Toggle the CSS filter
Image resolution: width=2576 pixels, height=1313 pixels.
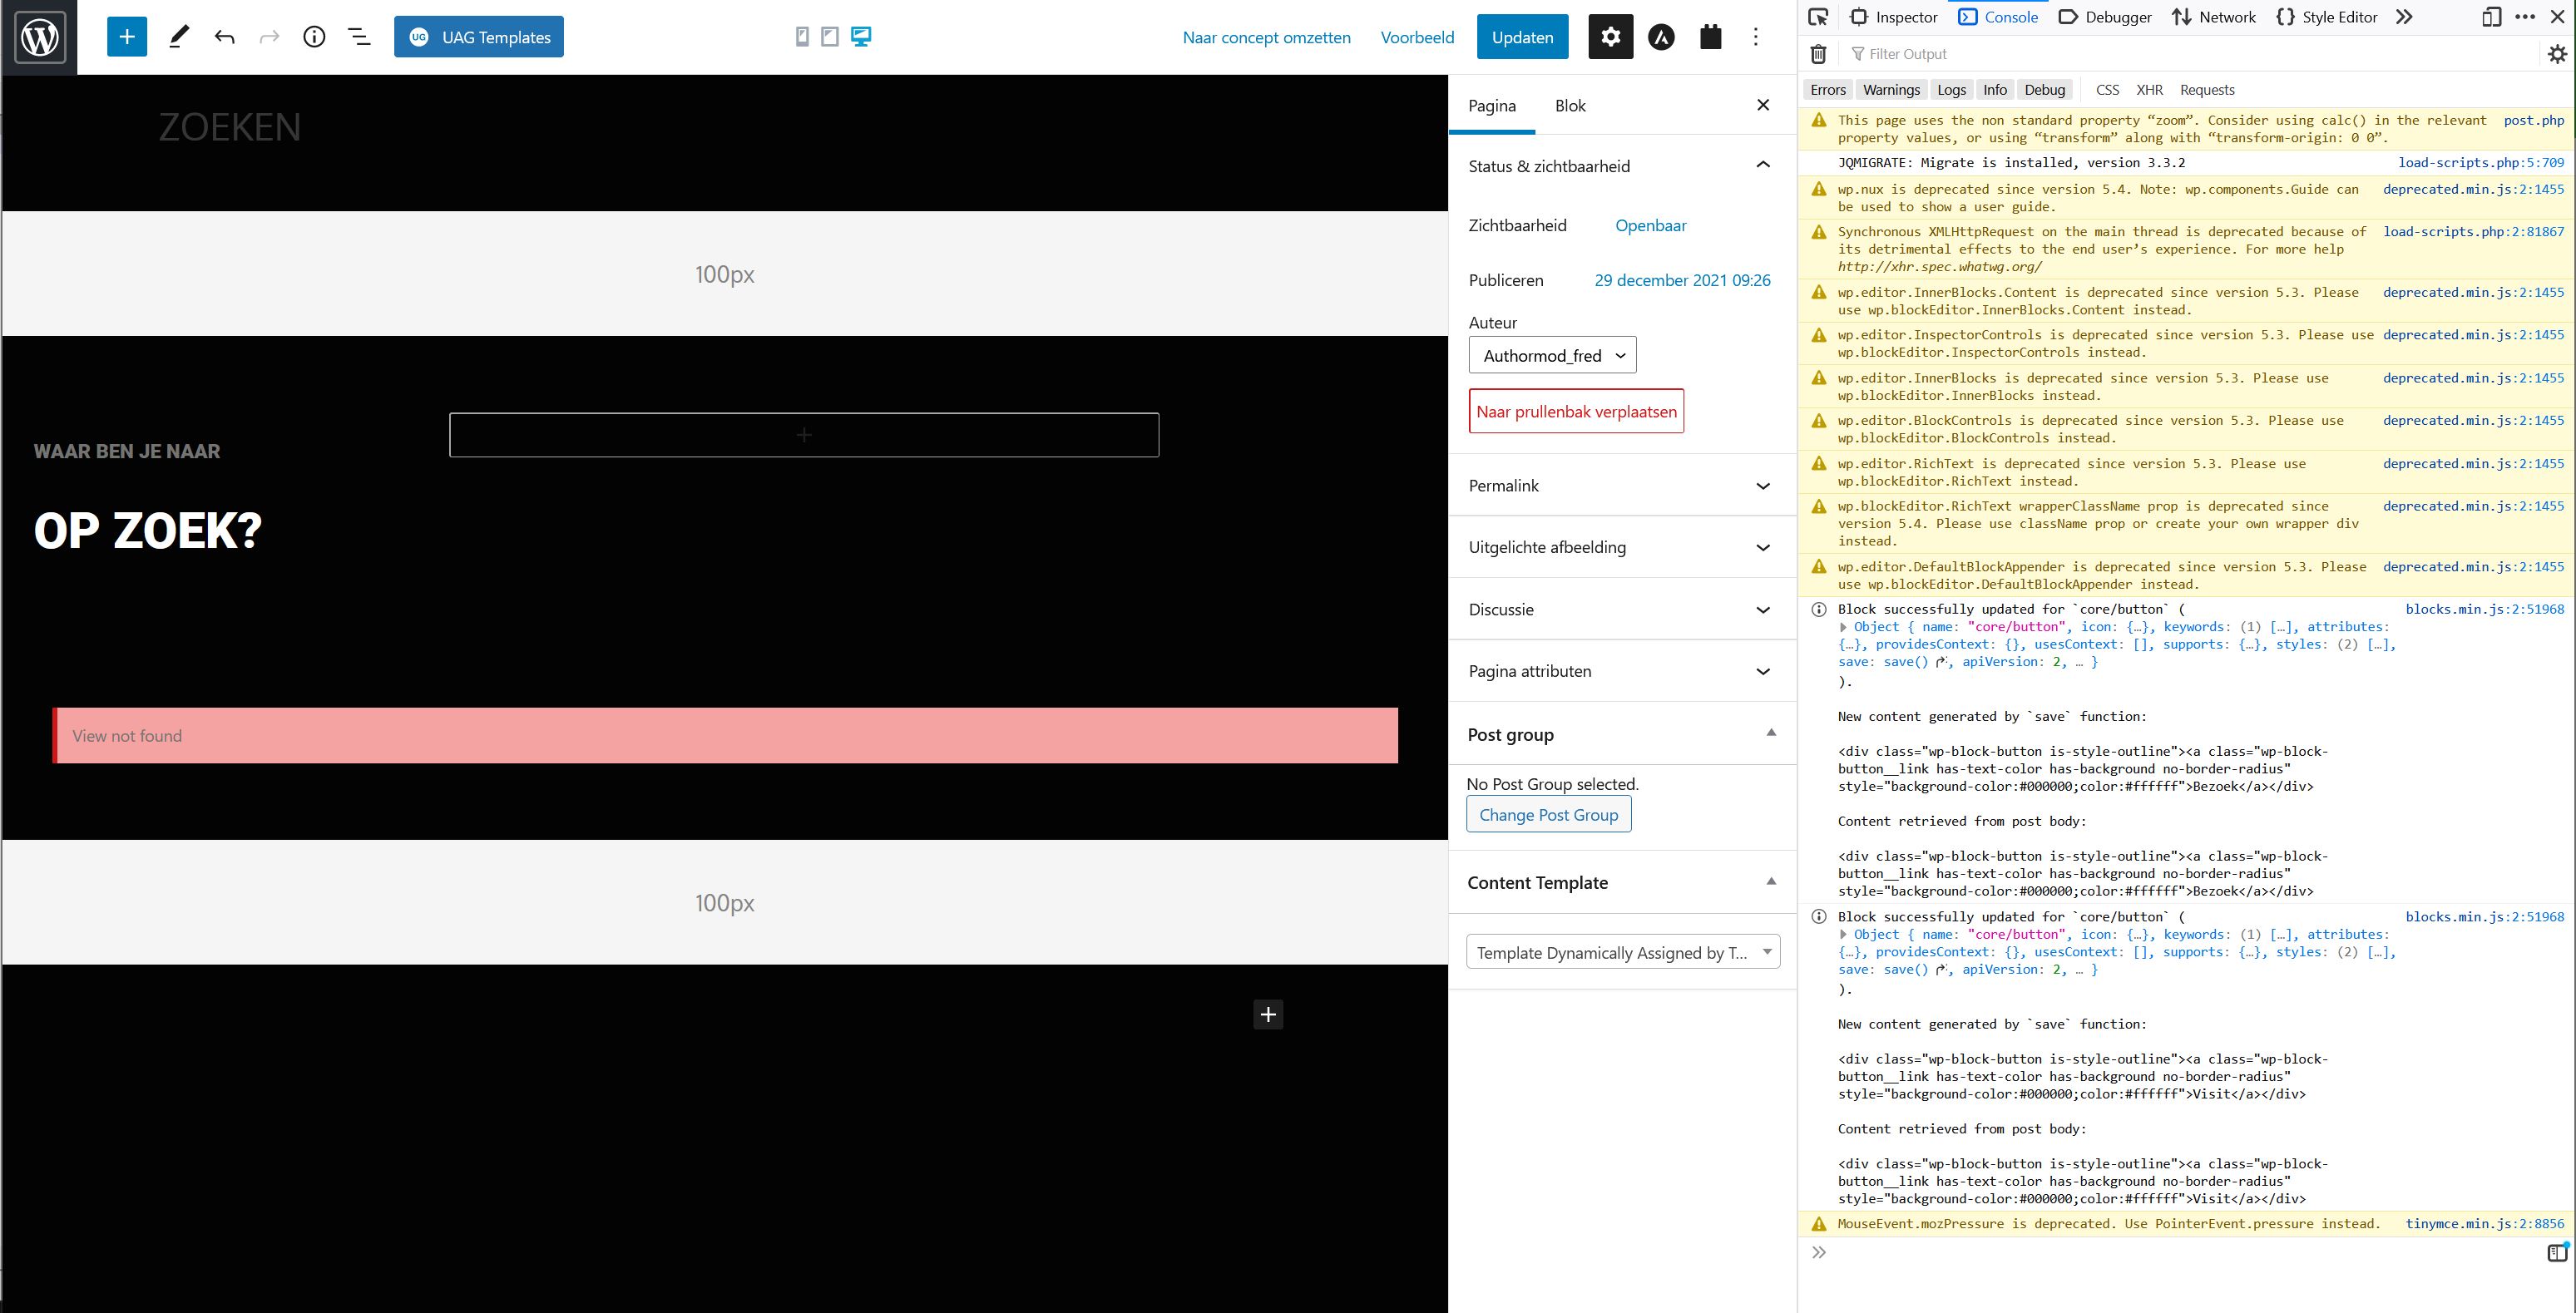point(2107,90)
